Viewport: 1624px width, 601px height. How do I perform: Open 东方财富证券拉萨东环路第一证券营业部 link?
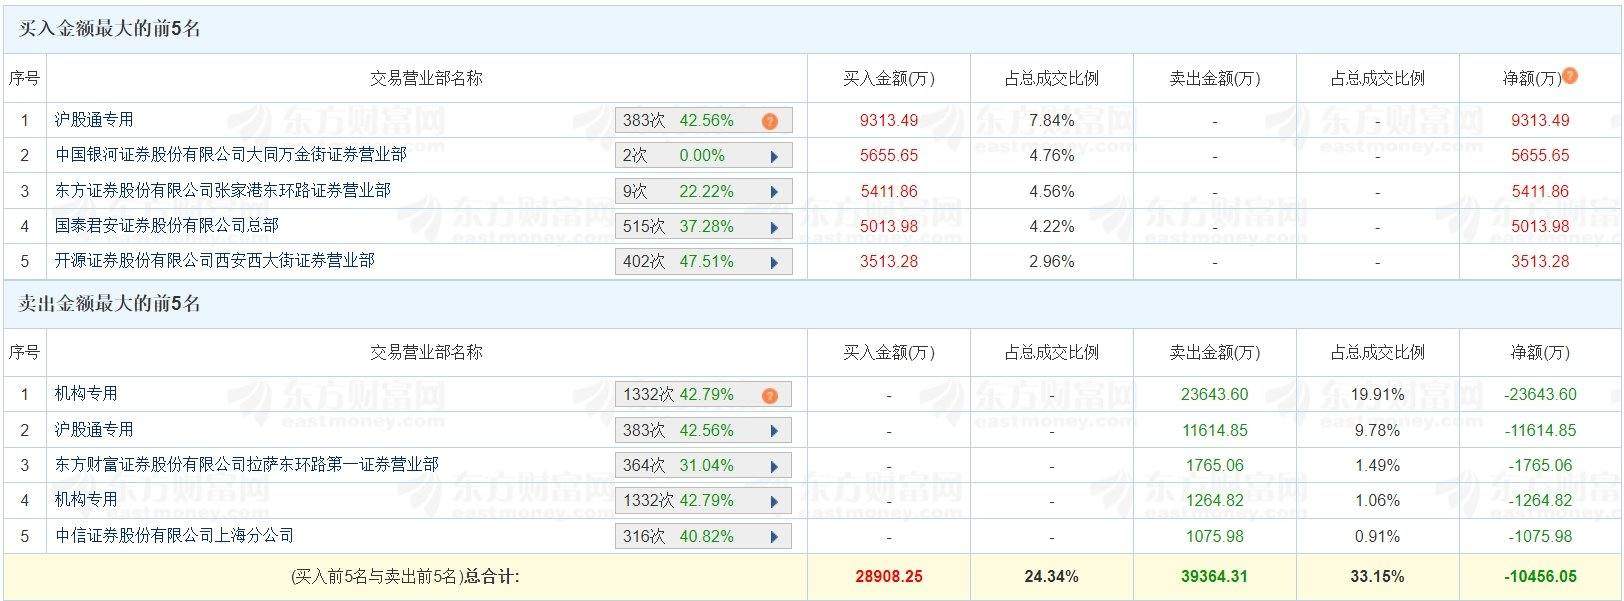246,465
